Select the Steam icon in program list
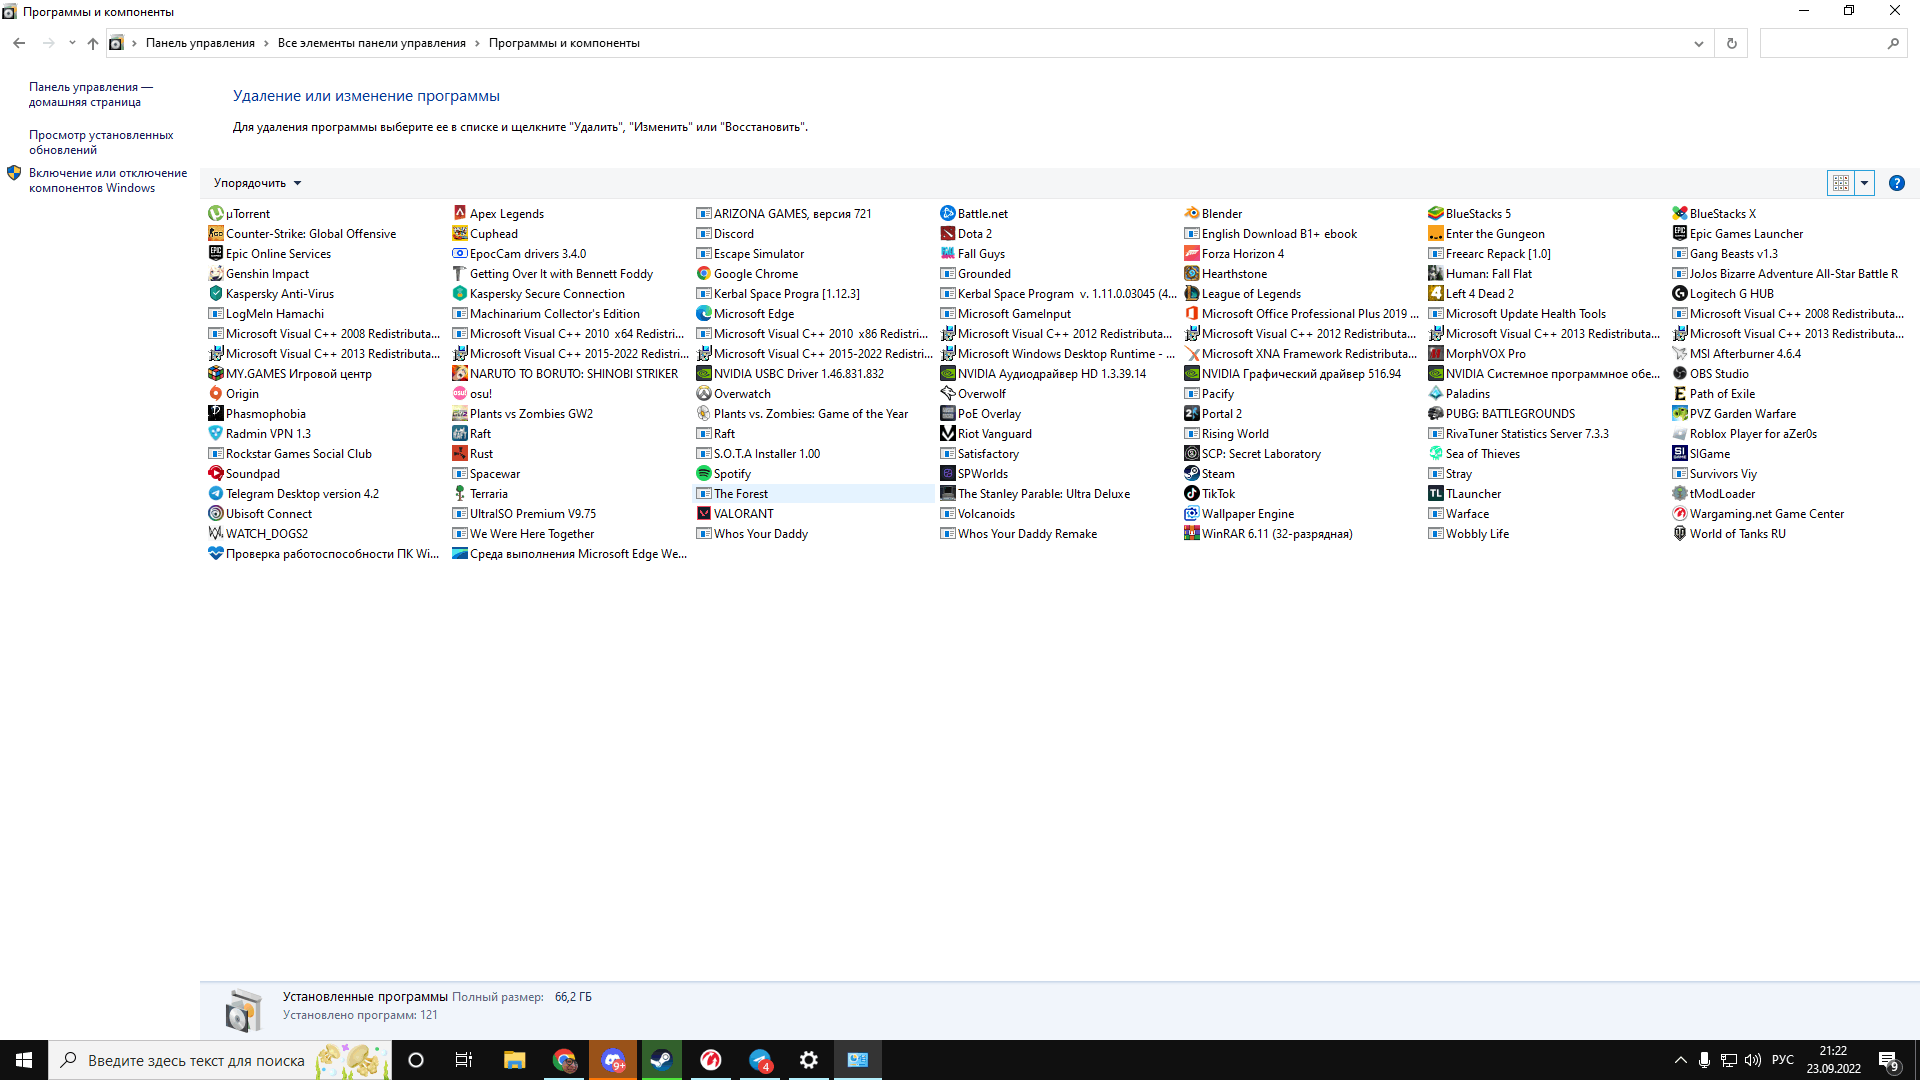Image resolution: width=1920 pixels, height=1080 pixels. [1191, 473]
